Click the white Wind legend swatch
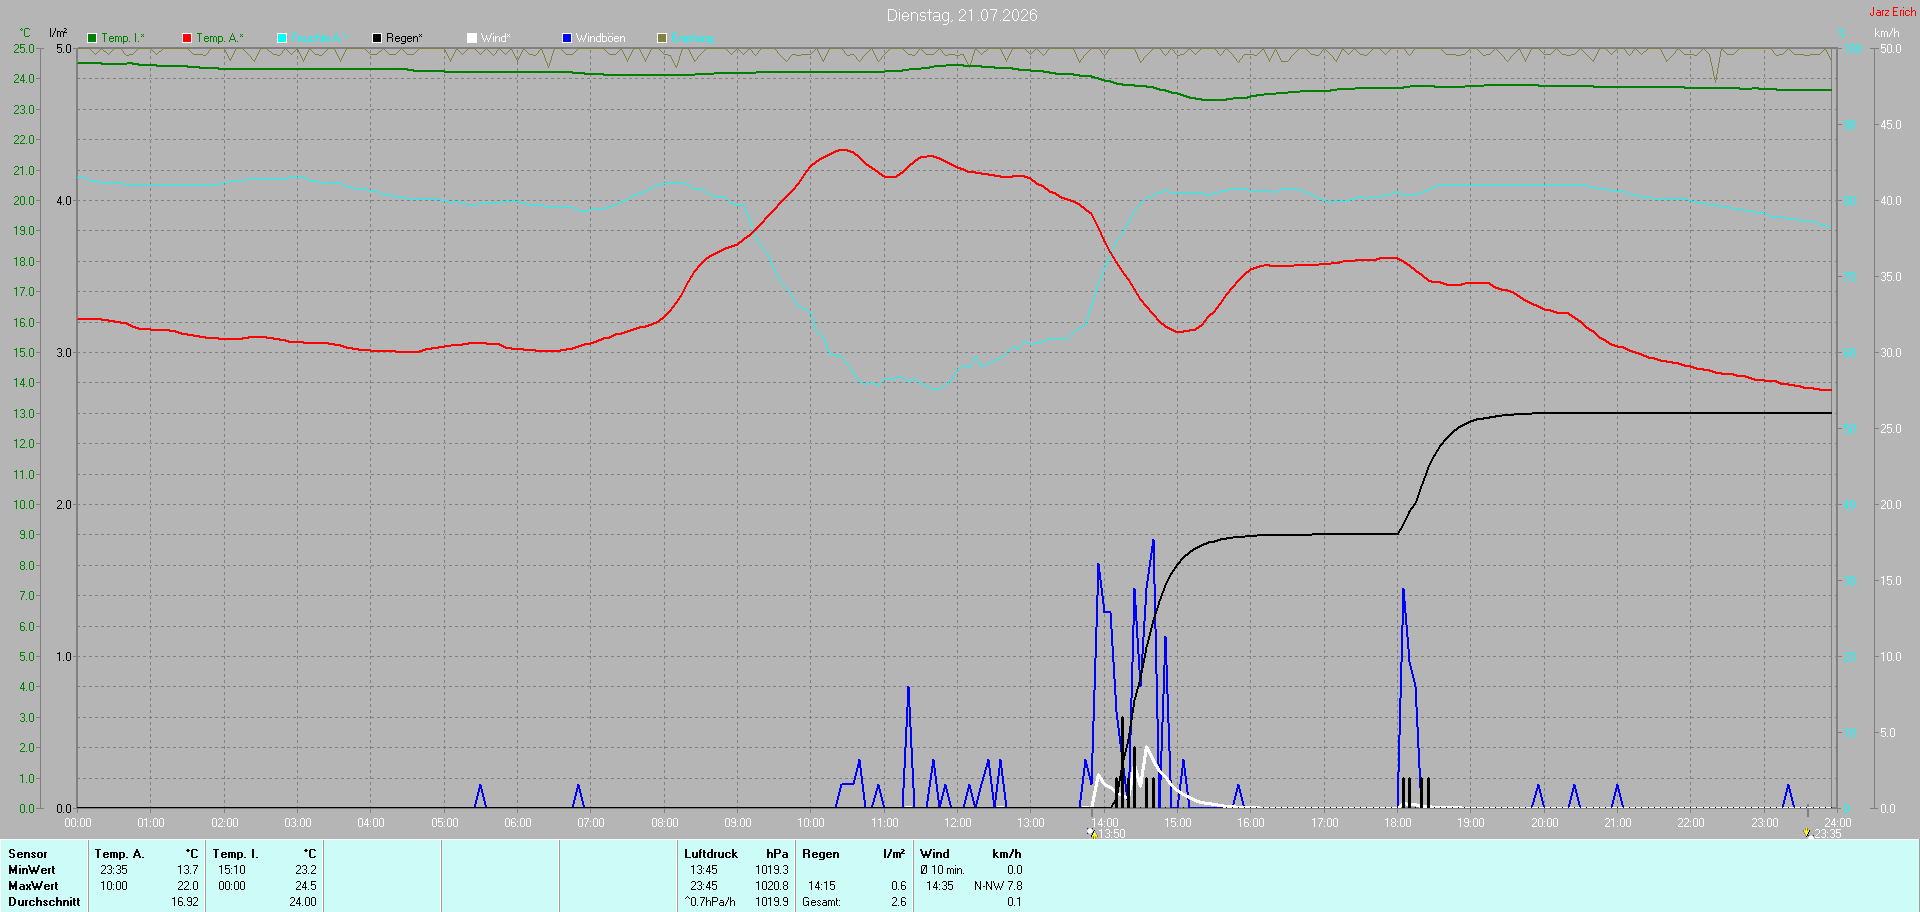Viewport: 1920px width, 912px height. coord(472,38)
